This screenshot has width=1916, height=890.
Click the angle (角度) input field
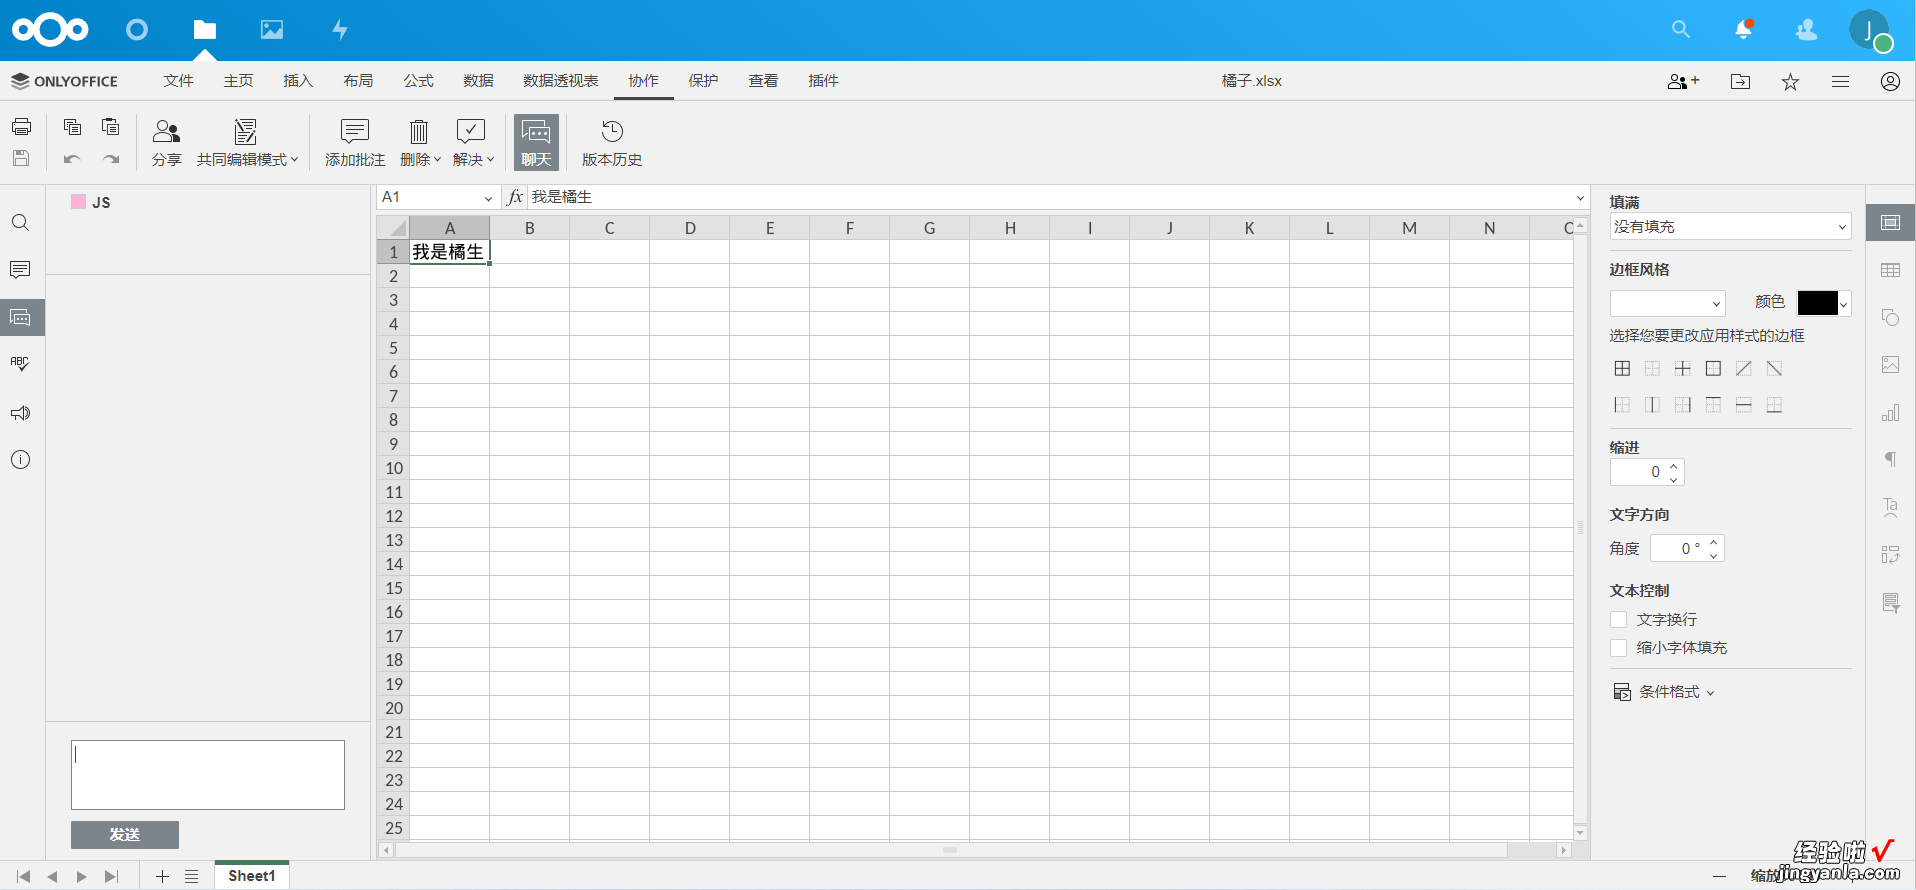click(1677, 548)
